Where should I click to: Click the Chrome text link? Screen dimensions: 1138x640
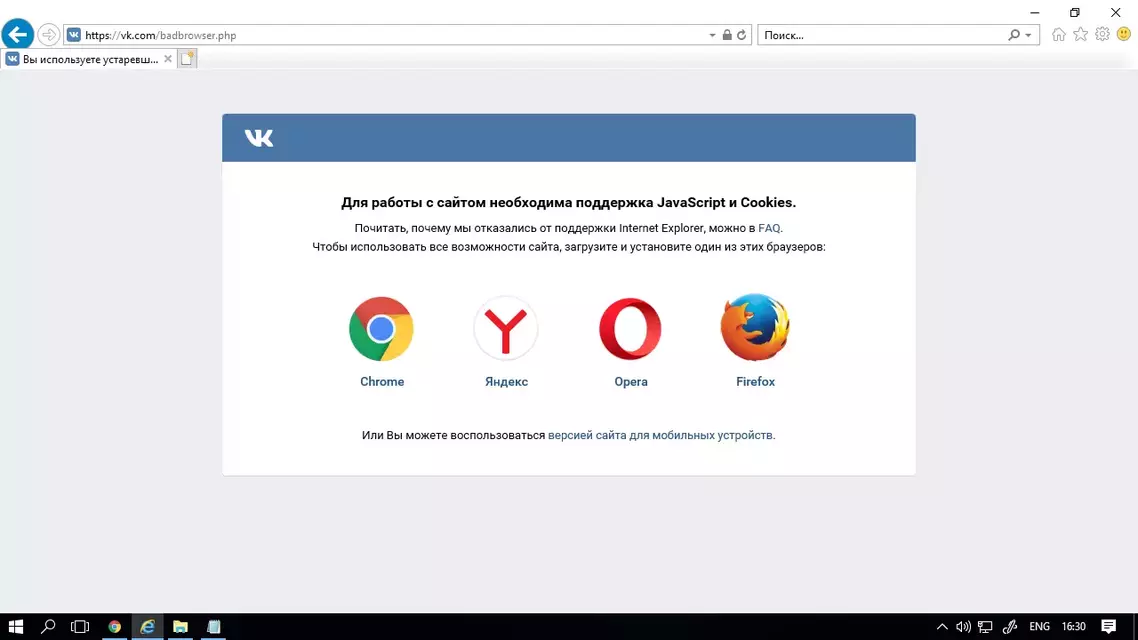(x=382, y=382)
